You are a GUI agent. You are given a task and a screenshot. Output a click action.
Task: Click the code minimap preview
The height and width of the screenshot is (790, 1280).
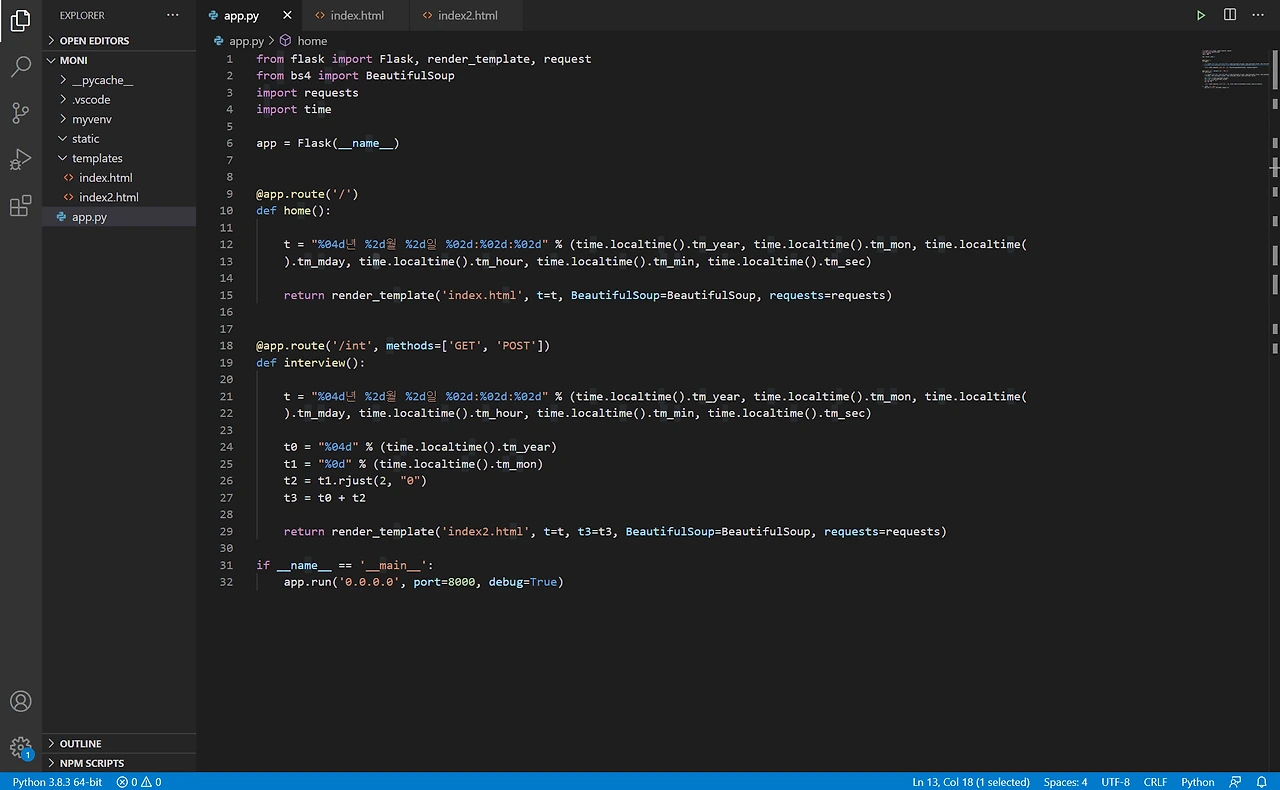coord(1233,70)
